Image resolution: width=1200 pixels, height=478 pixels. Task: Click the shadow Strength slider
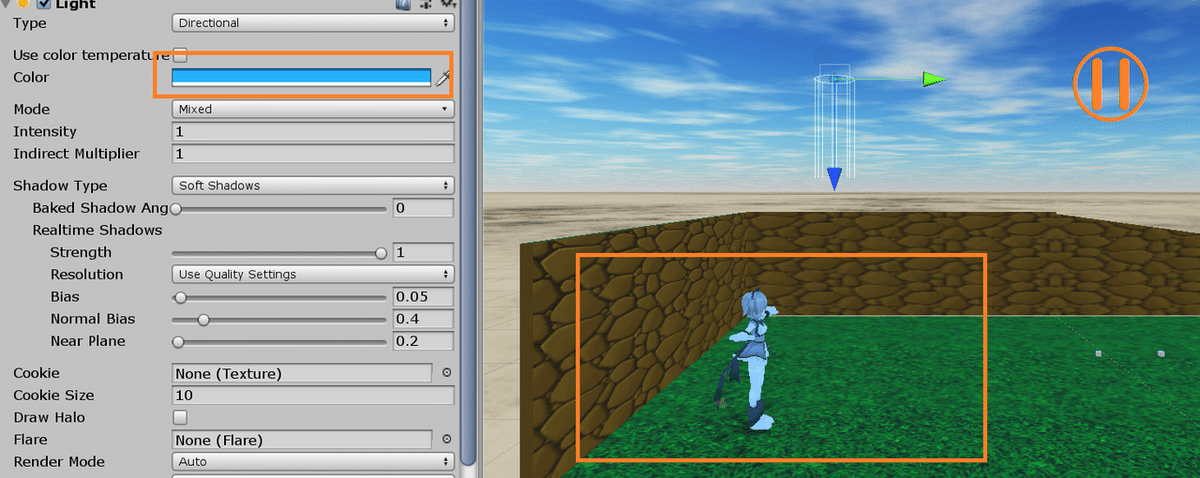280,254
